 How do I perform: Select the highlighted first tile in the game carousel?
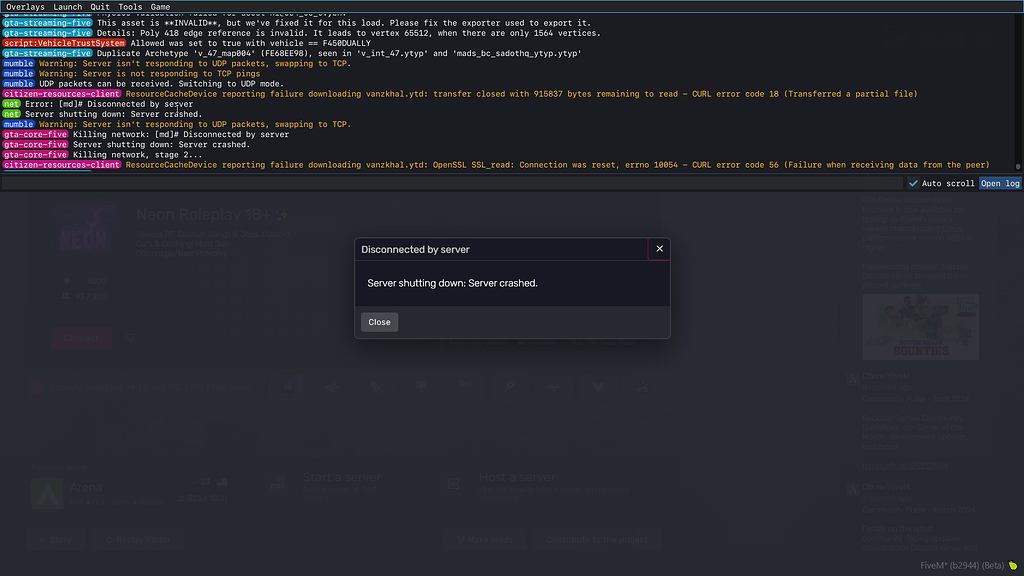pyautogui.click(x=286, y=387)
